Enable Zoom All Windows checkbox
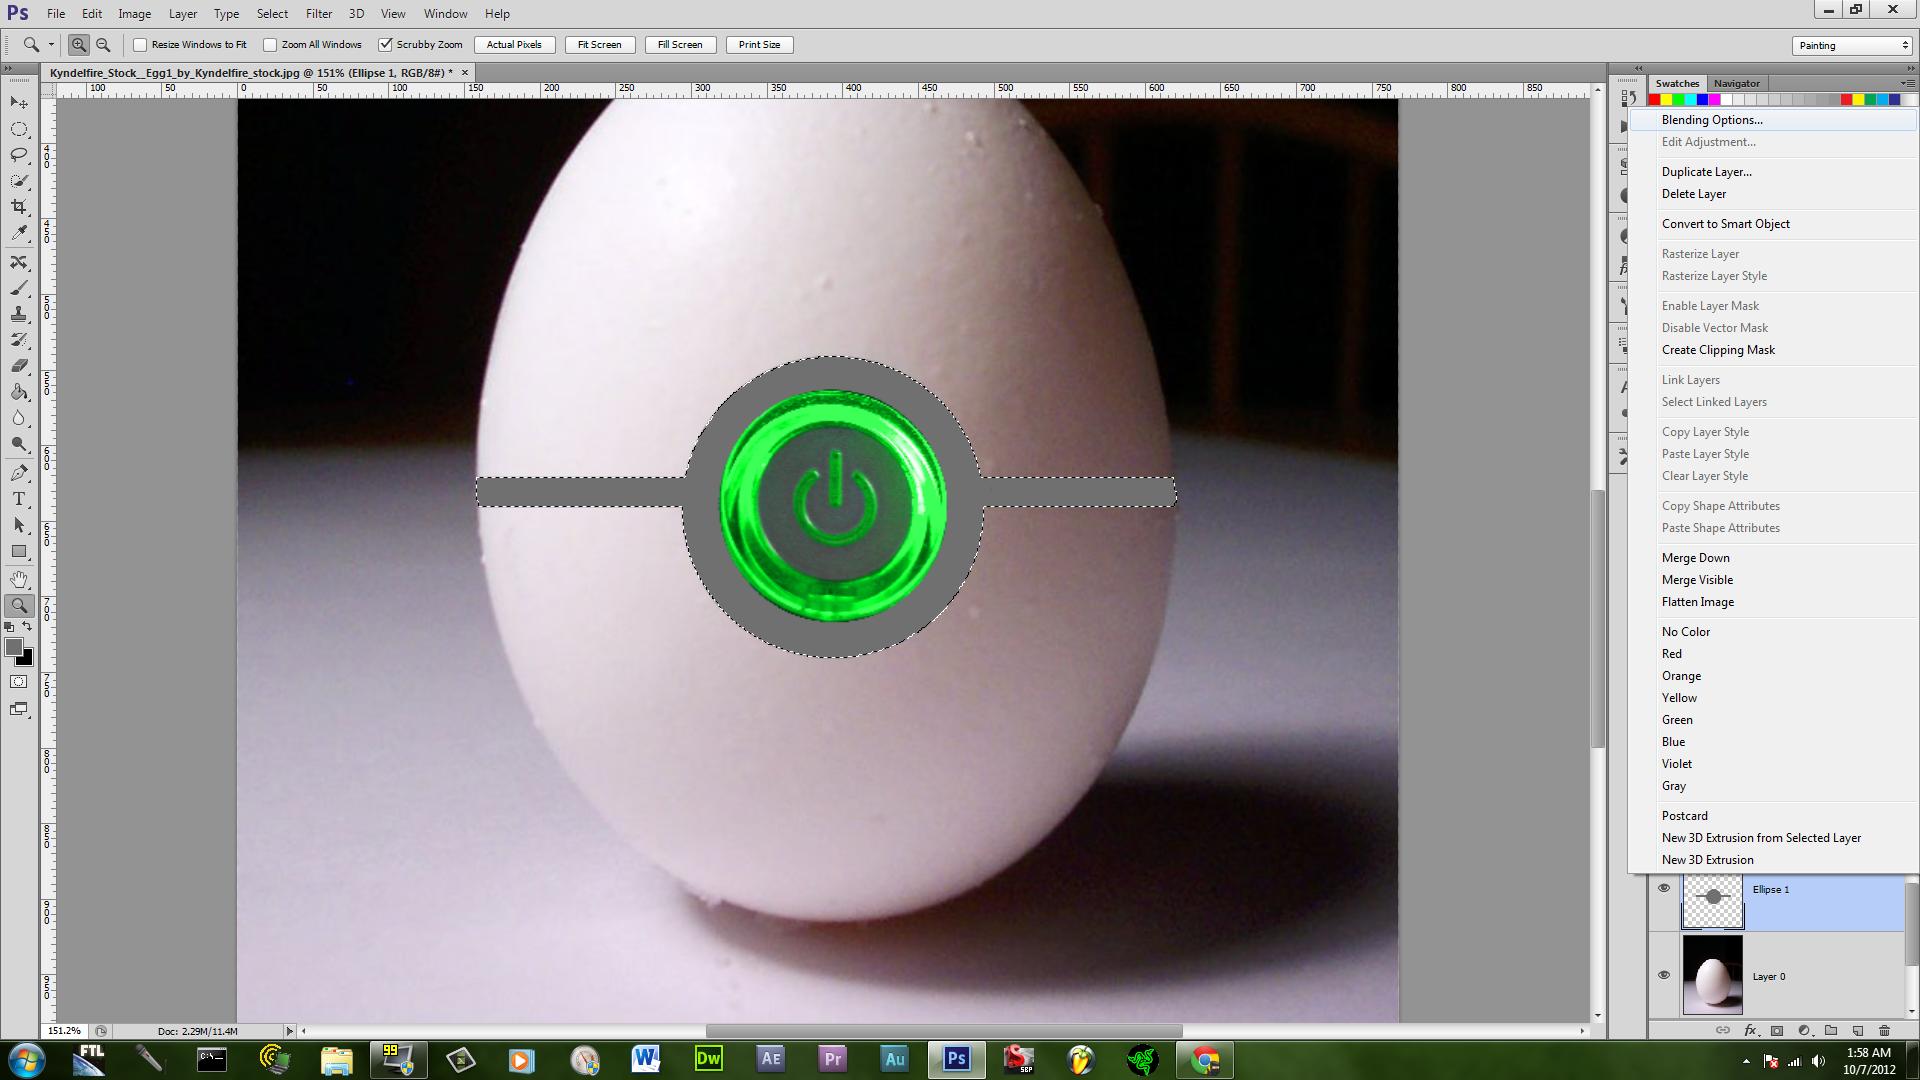The width and height of the screenshot is (1920, 1080). click(270, 45)
